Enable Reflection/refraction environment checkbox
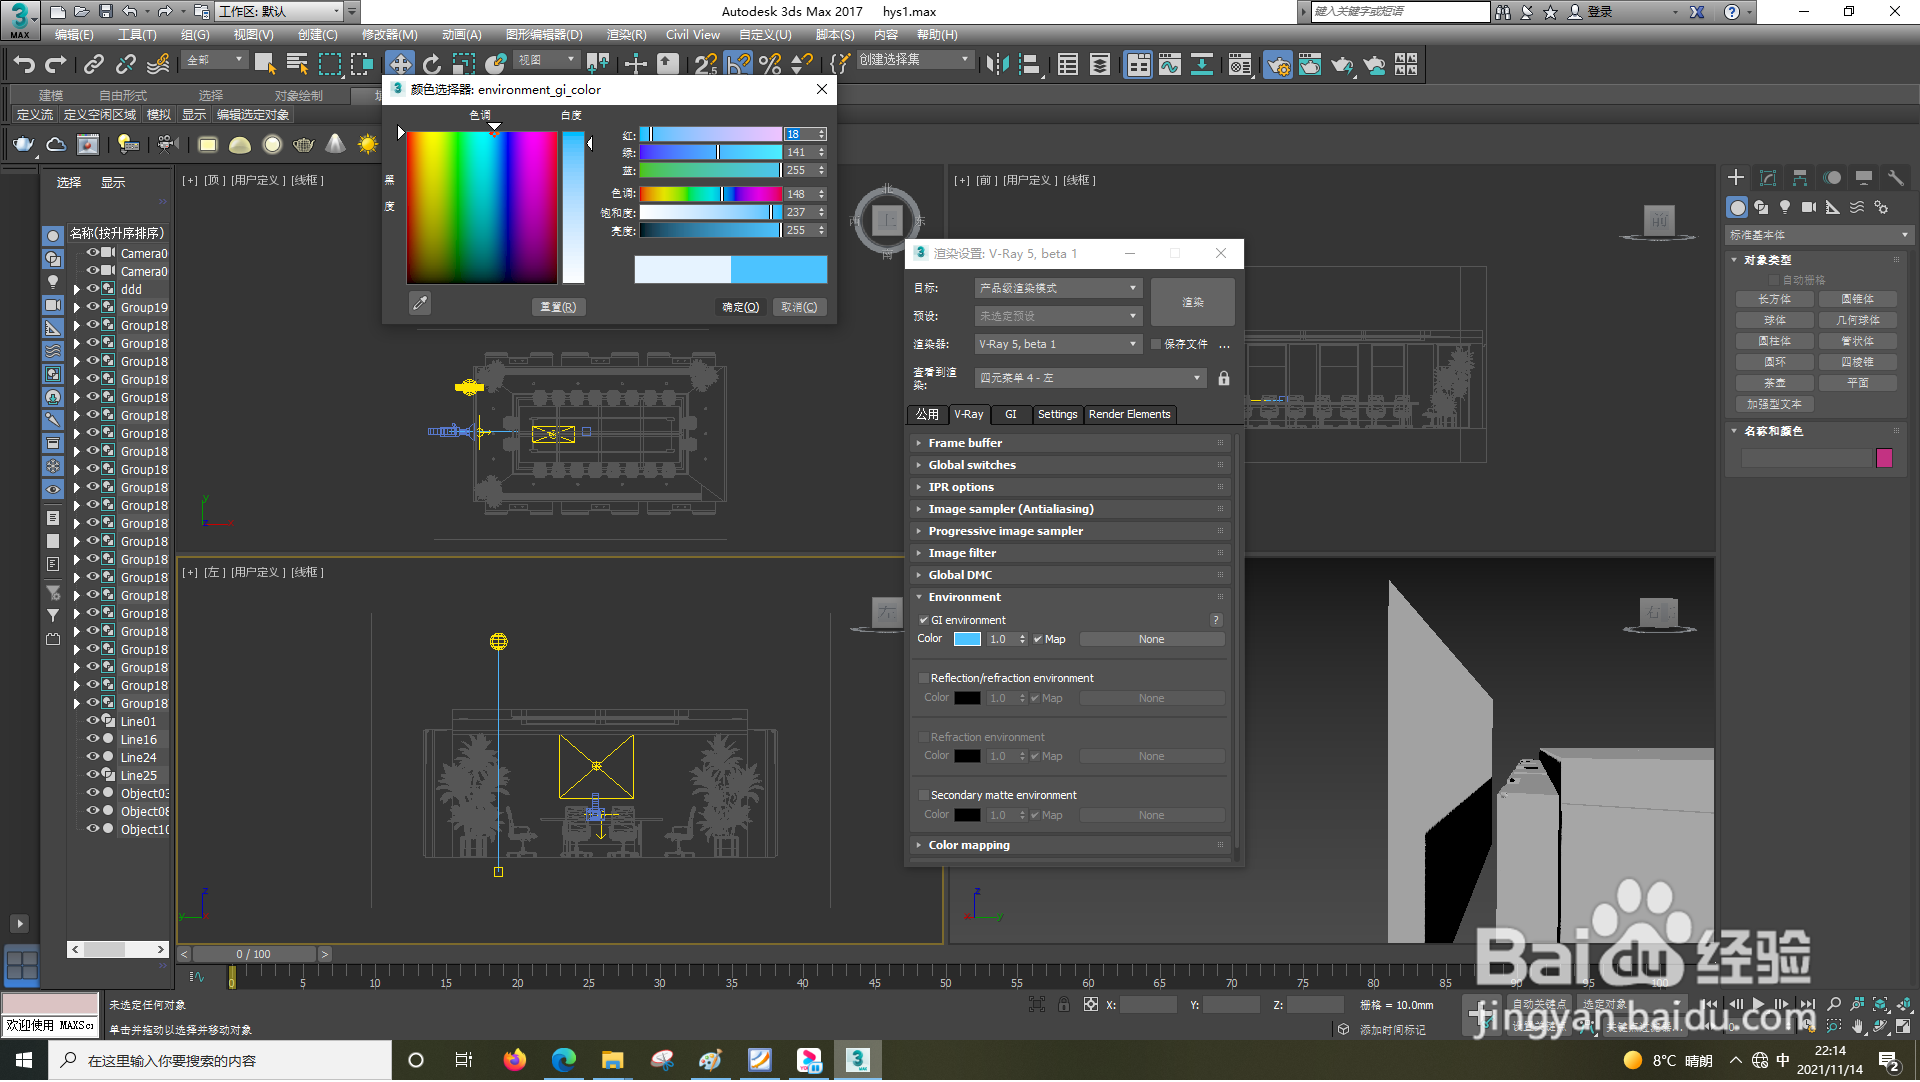Image resolution: width=1920 pixels, height=1082 pixels. (x=923, y=678)
